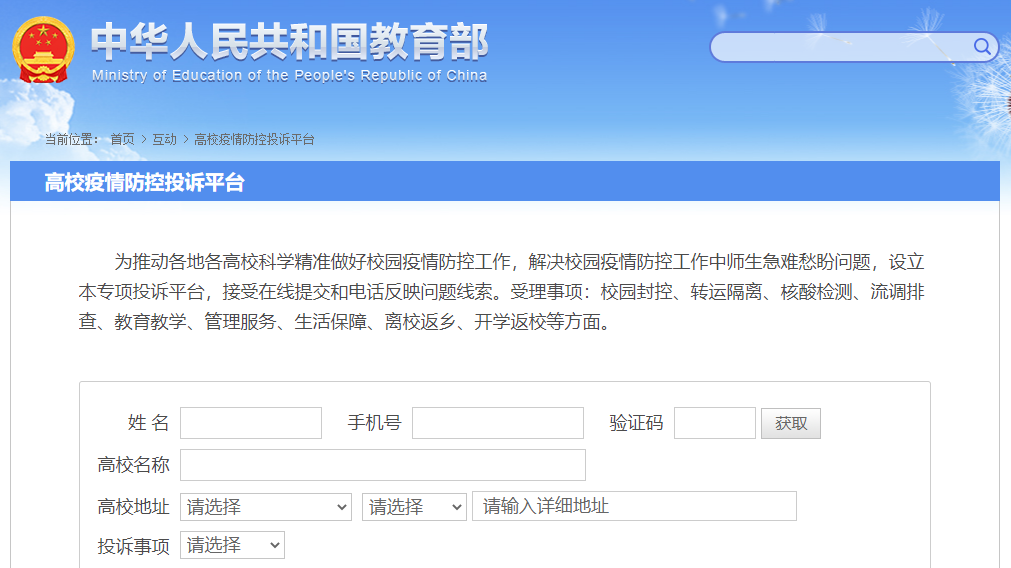Image resolution: width=1011 pixels, height=568 pixels.
Task: Click the national emblem logo
Action: tap(43, 50)
